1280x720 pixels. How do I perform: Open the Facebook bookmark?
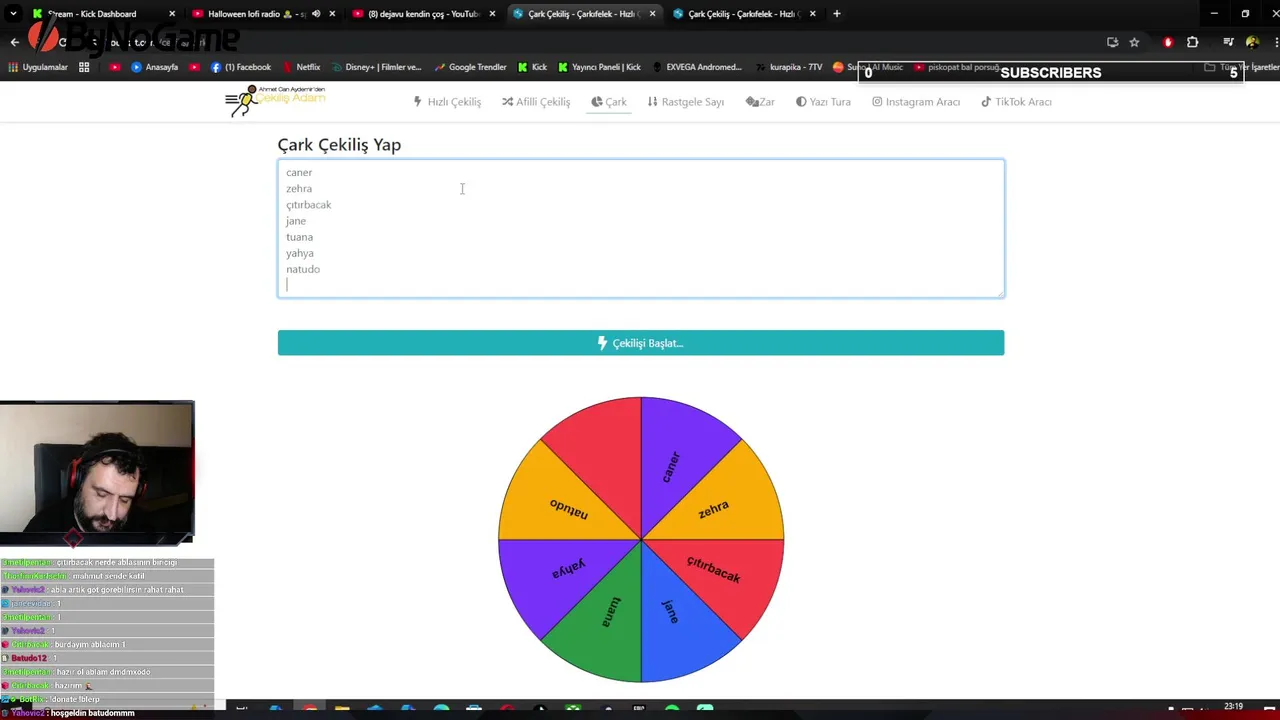pos(241,67)
